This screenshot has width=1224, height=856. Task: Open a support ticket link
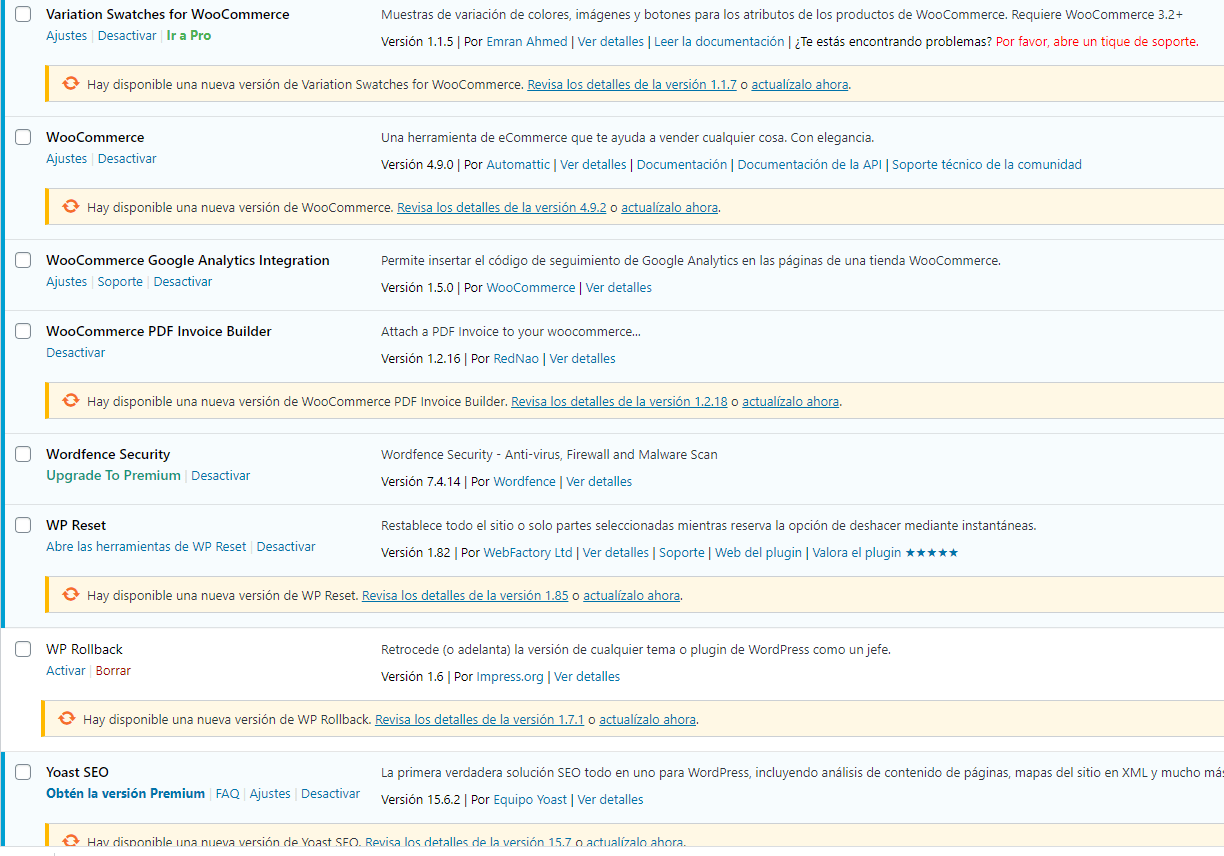tap(1096, 42)
